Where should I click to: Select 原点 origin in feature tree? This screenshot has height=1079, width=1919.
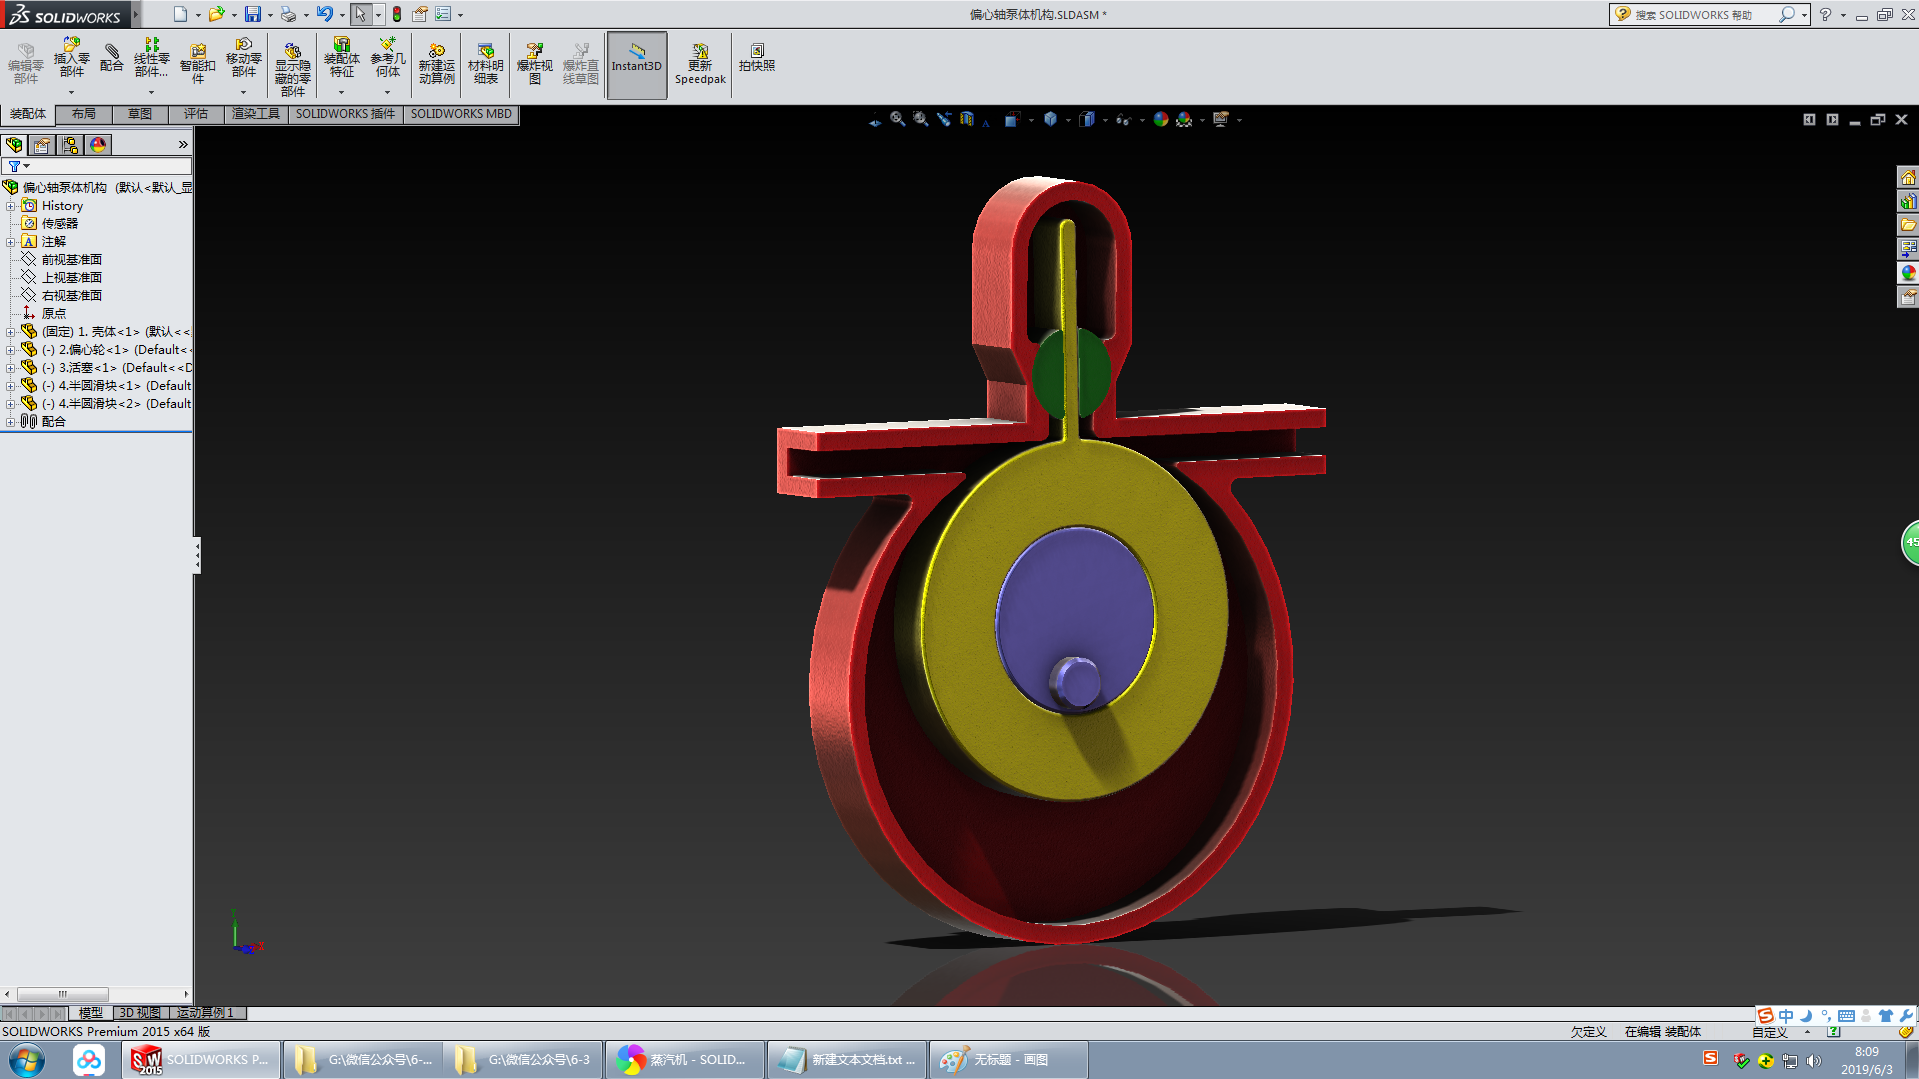tap(54, 314)
